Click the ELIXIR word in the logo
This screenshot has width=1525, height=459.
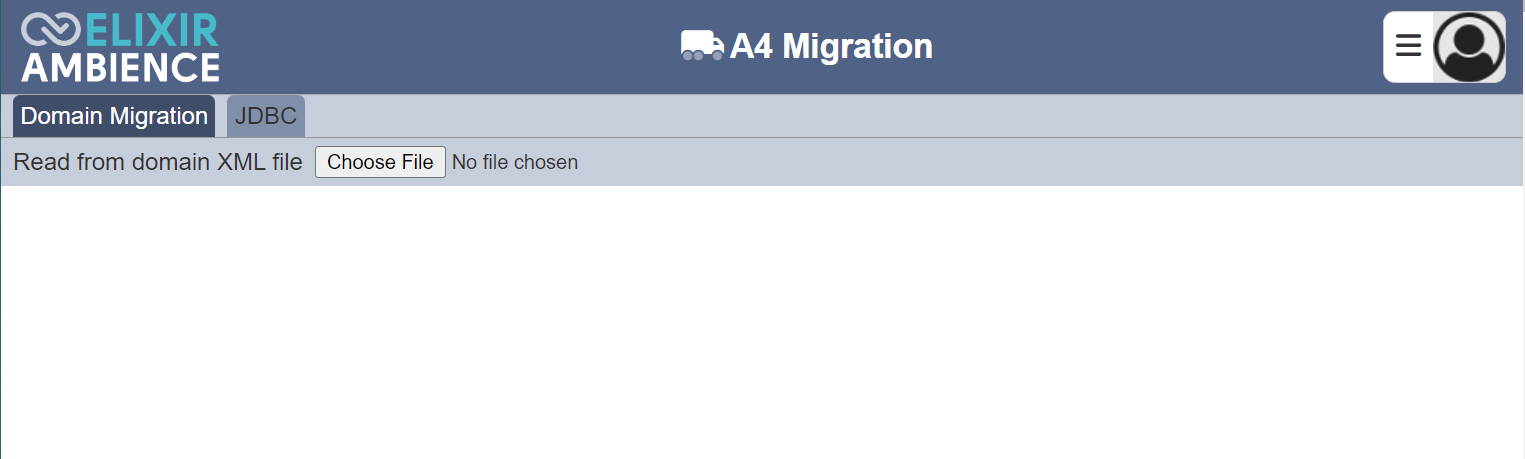[x=151, y=30]
